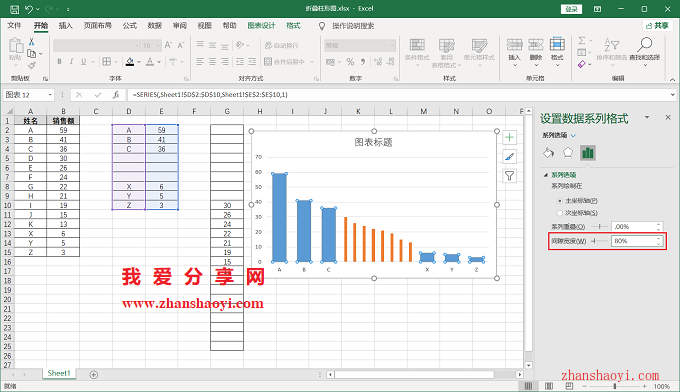
Task: Open the Page Layout ribbon tab
Action: (98, 26)
